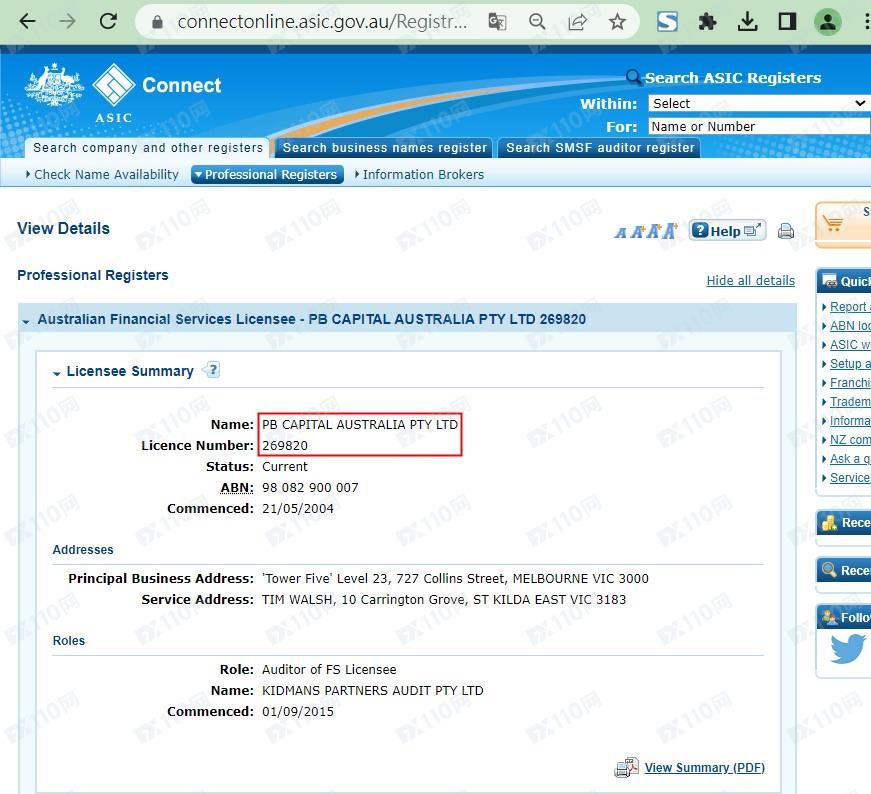Collapse the Licensee Summary section
This screenshot has height=794, width=871.
56,373
